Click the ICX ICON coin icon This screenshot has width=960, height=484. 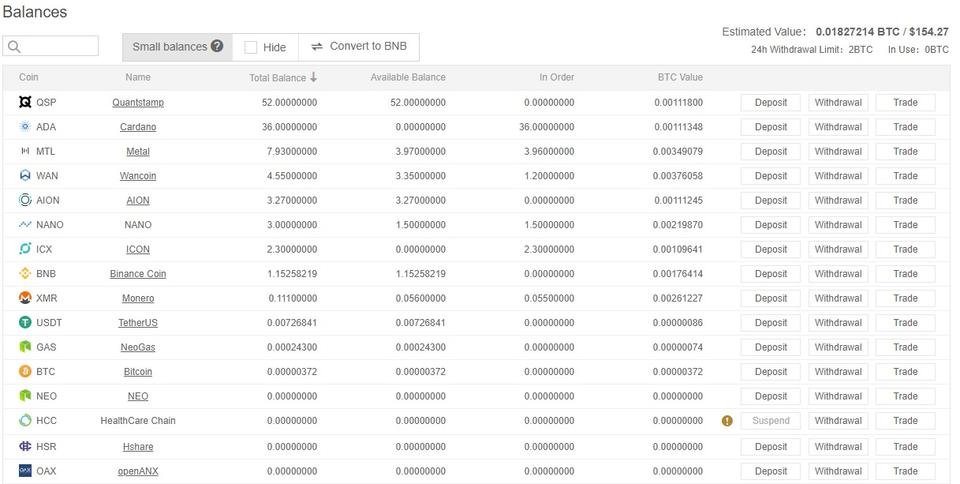[25, 249]
